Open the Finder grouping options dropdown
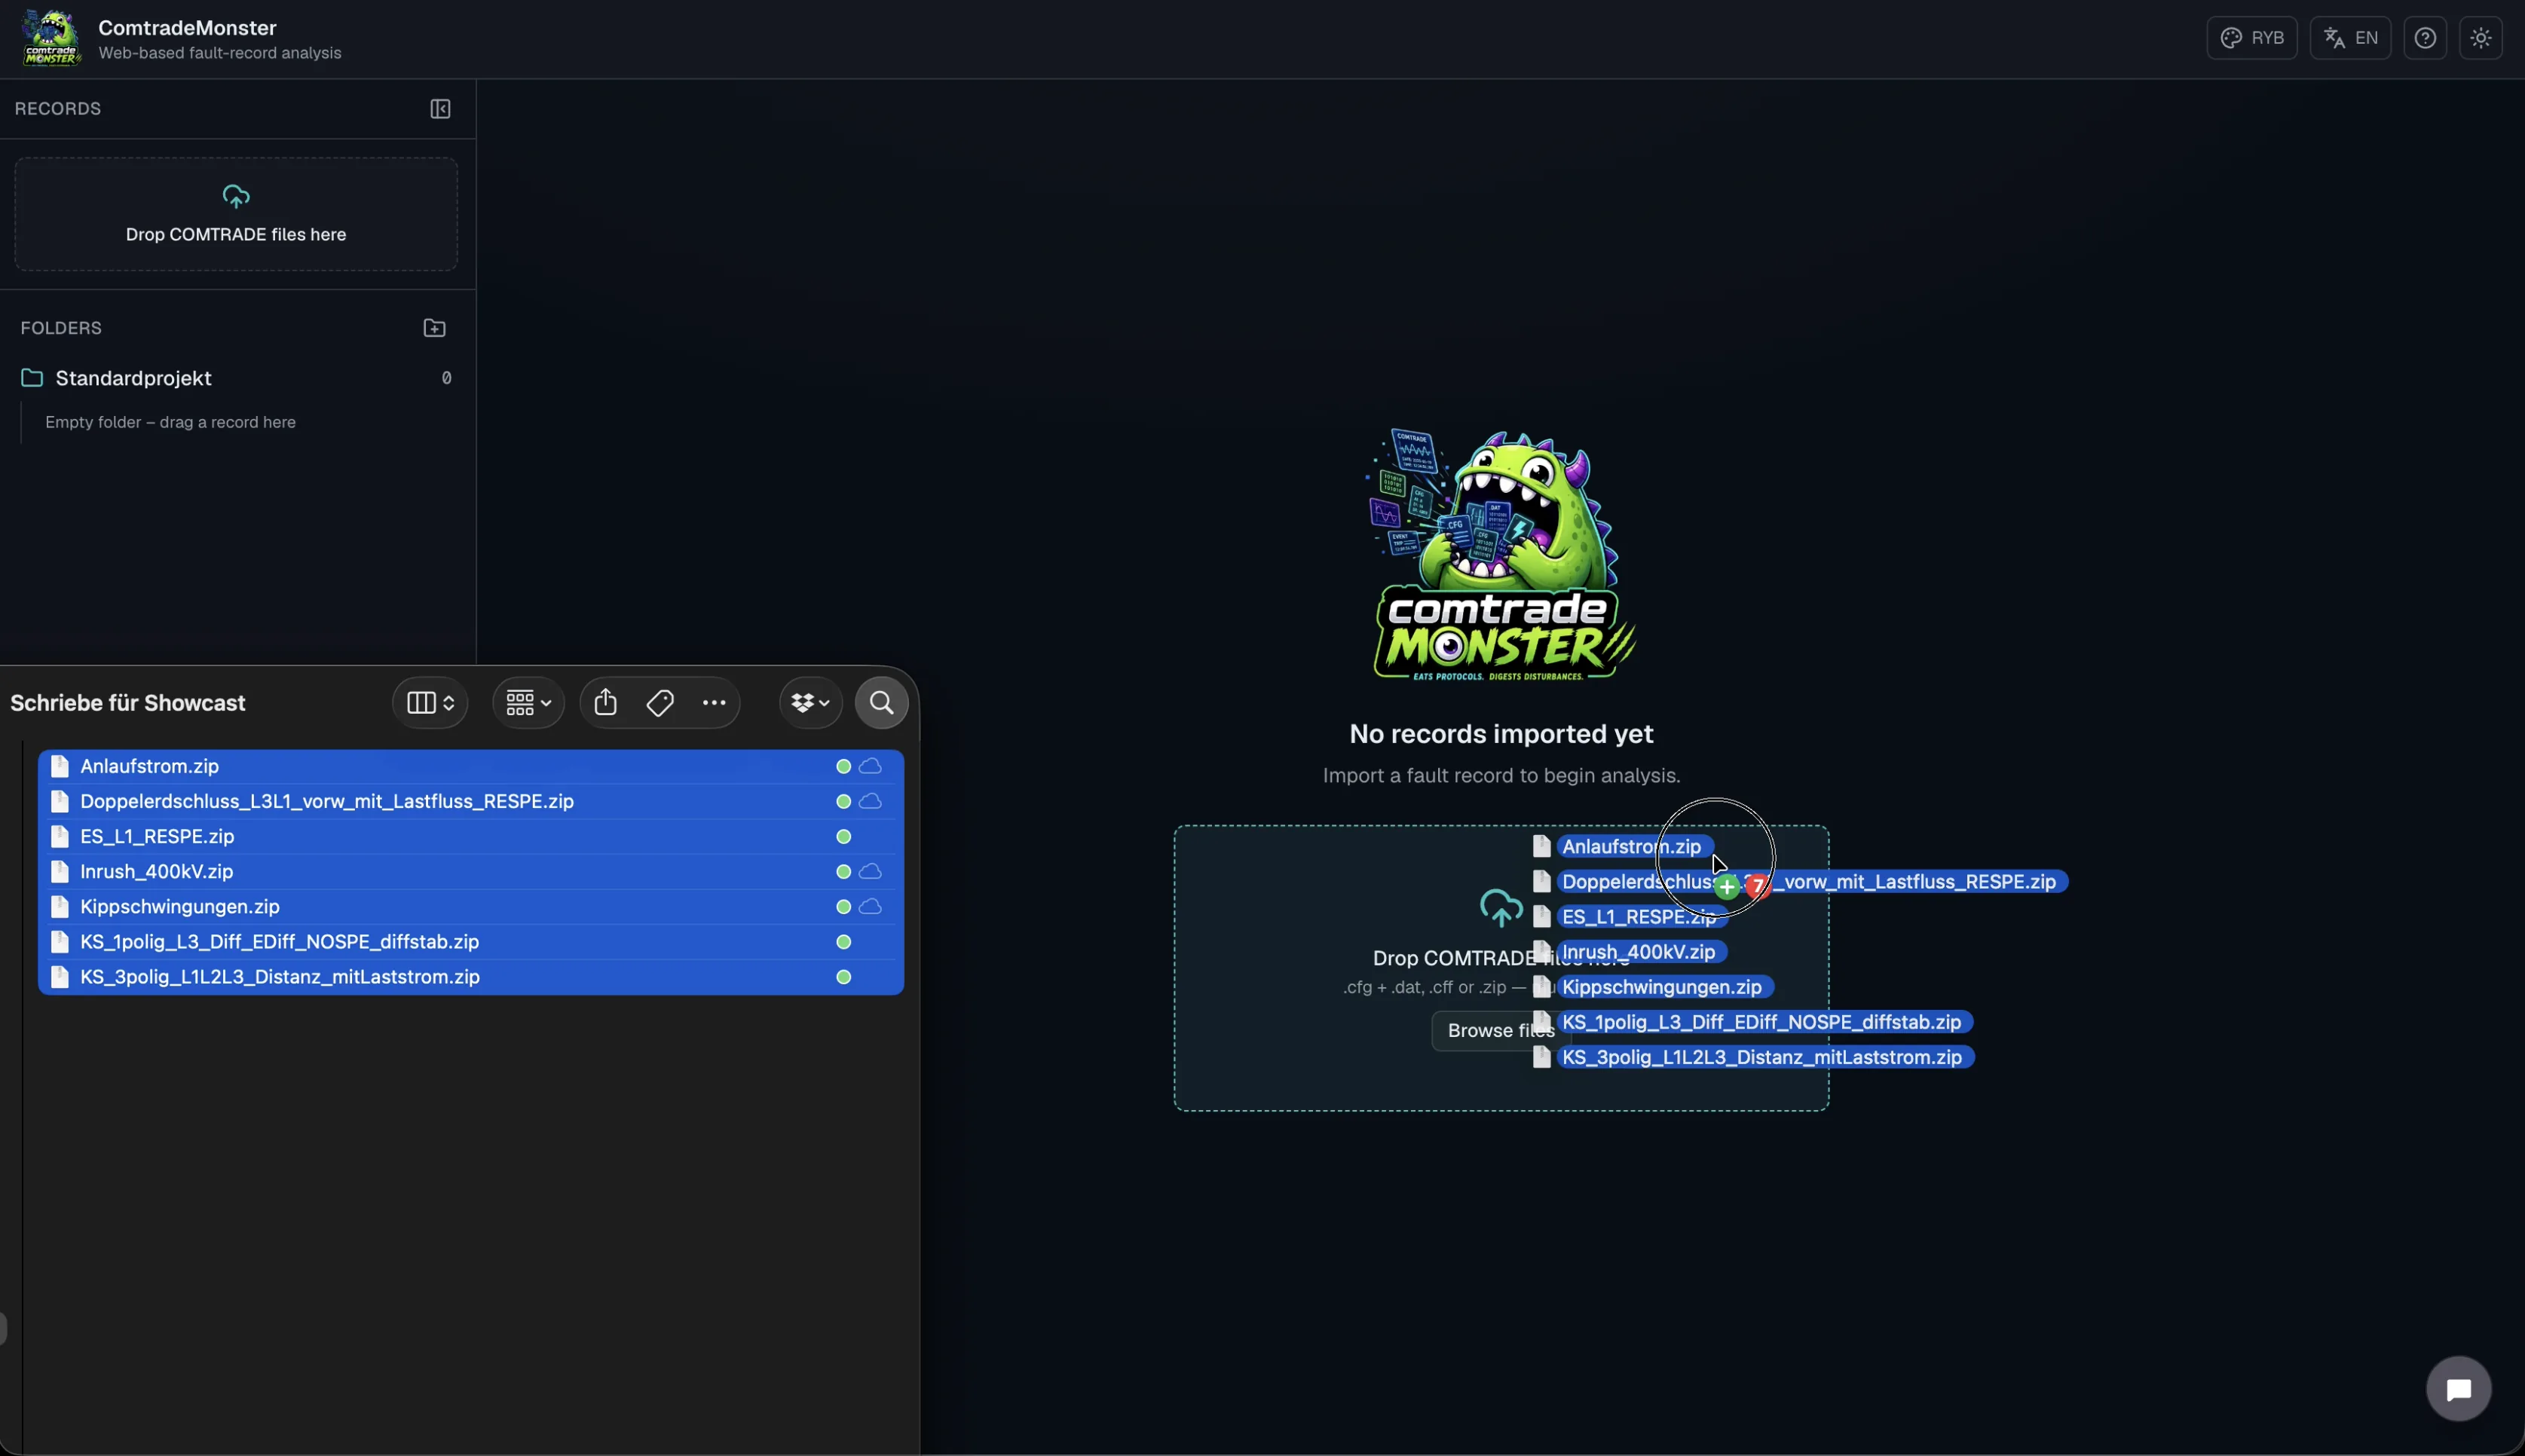 click(528, 703)
